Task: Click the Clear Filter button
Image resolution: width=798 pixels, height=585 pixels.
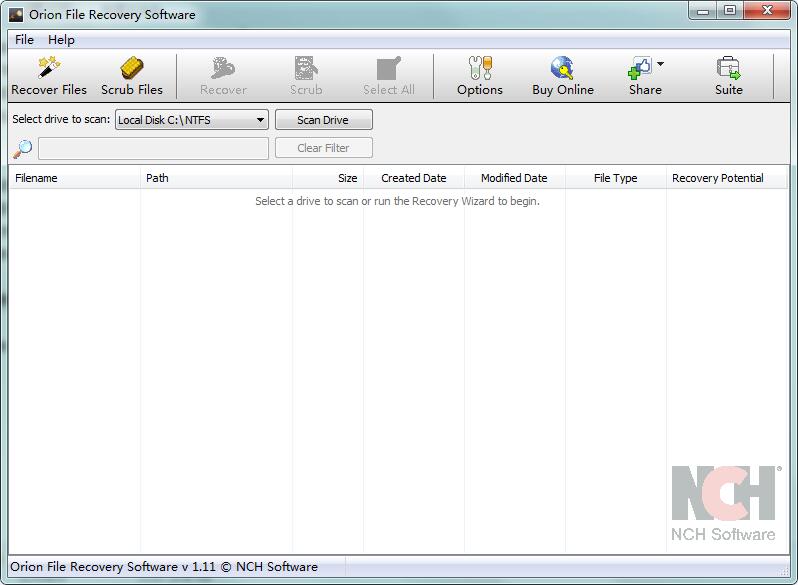Action: tap(323, 148)
